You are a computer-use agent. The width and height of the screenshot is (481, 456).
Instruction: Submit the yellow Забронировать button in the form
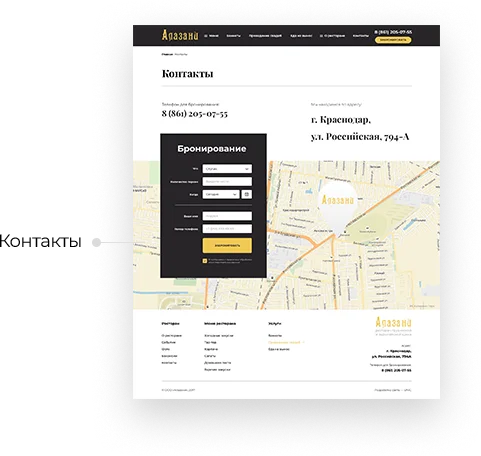[x=227, y=246]
